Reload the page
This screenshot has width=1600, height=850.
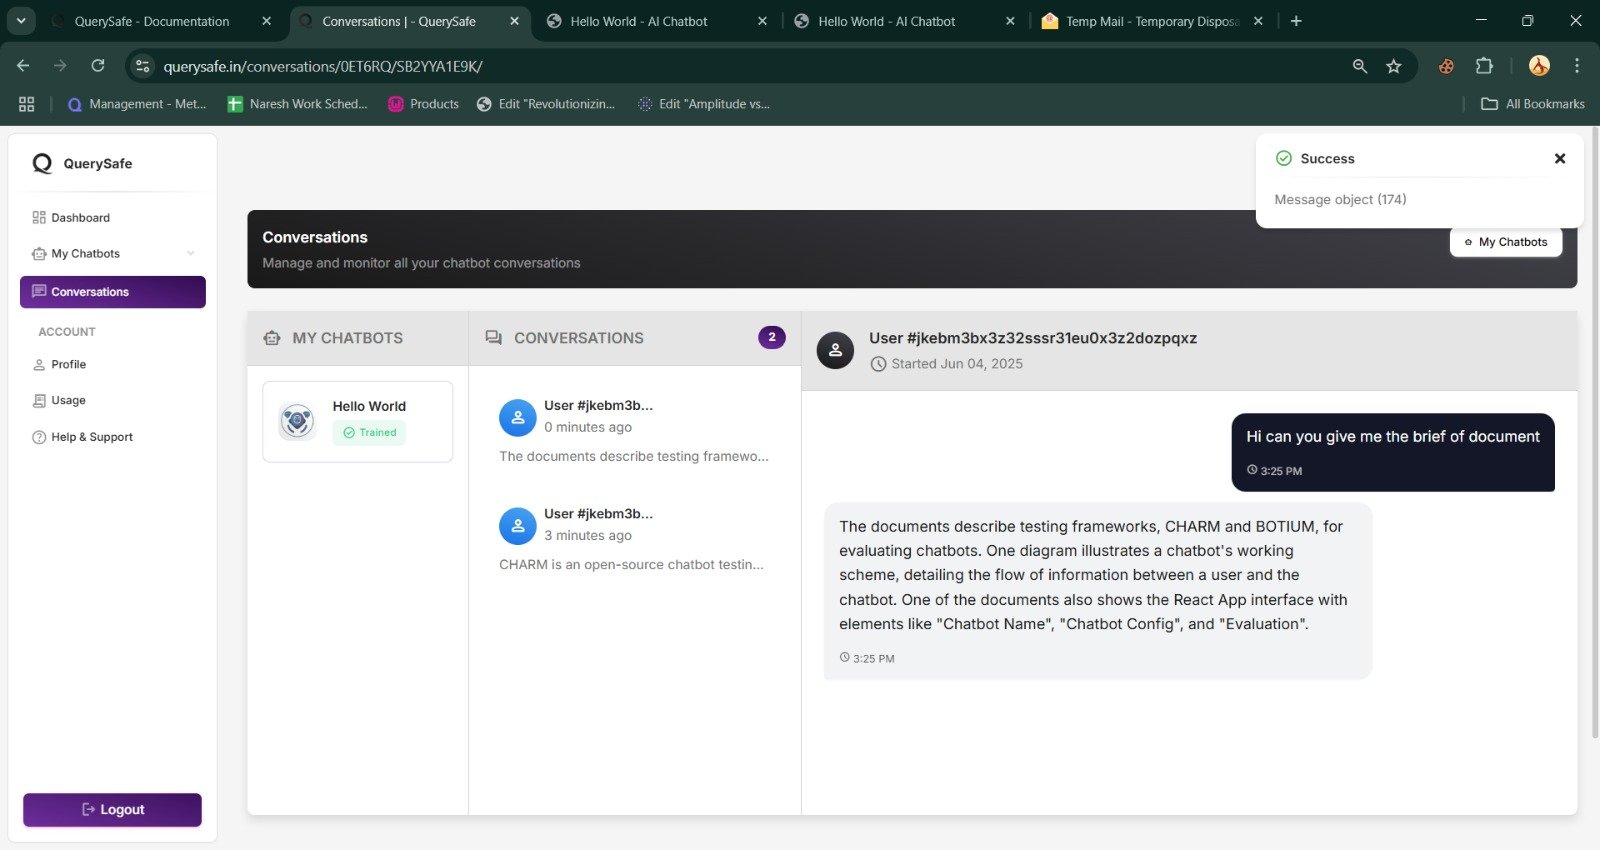tap(98, 66)
